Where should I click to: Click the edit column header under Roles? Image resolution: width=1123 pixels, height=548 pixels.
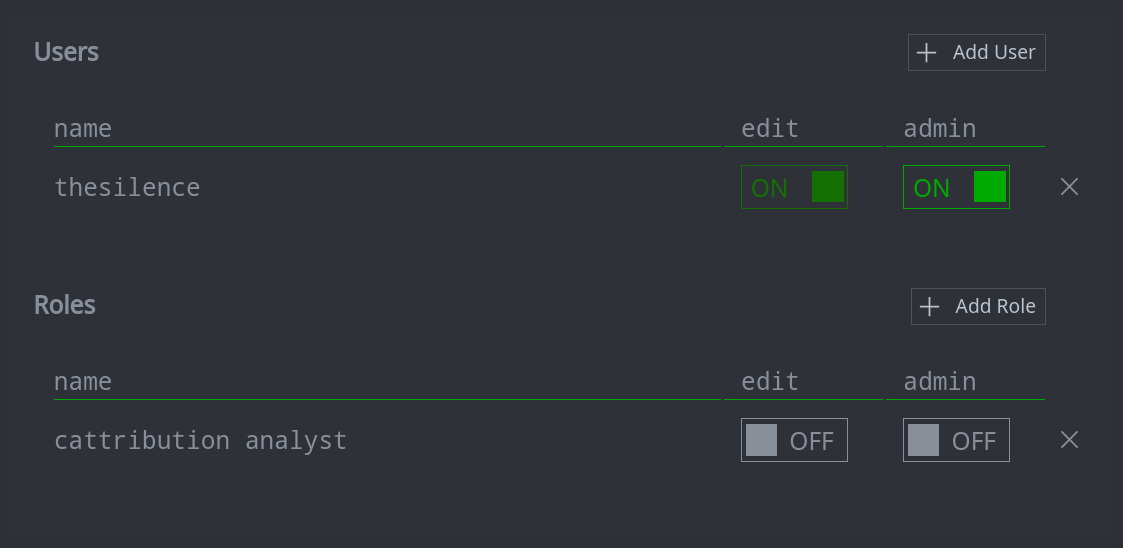pos(770,382)
